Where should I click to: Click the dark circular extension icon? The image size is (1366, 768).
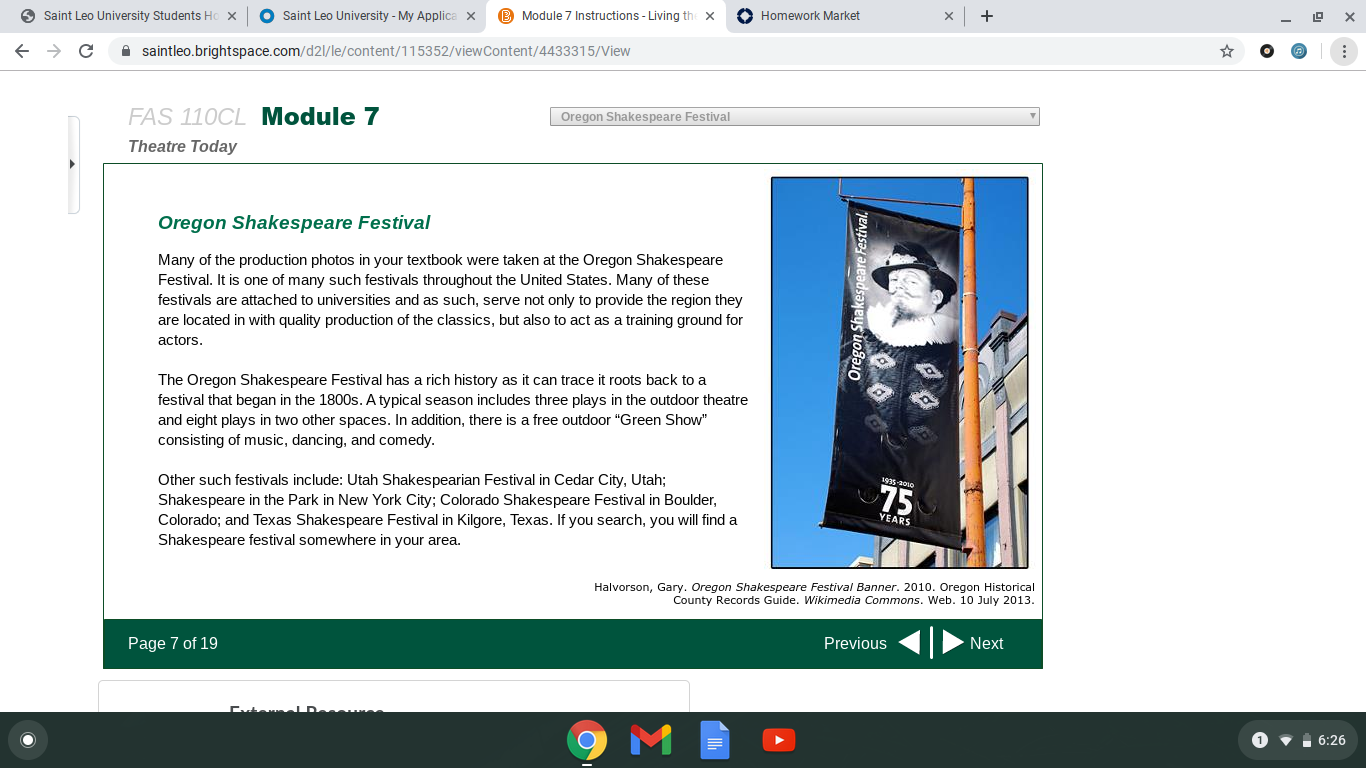1267,51
